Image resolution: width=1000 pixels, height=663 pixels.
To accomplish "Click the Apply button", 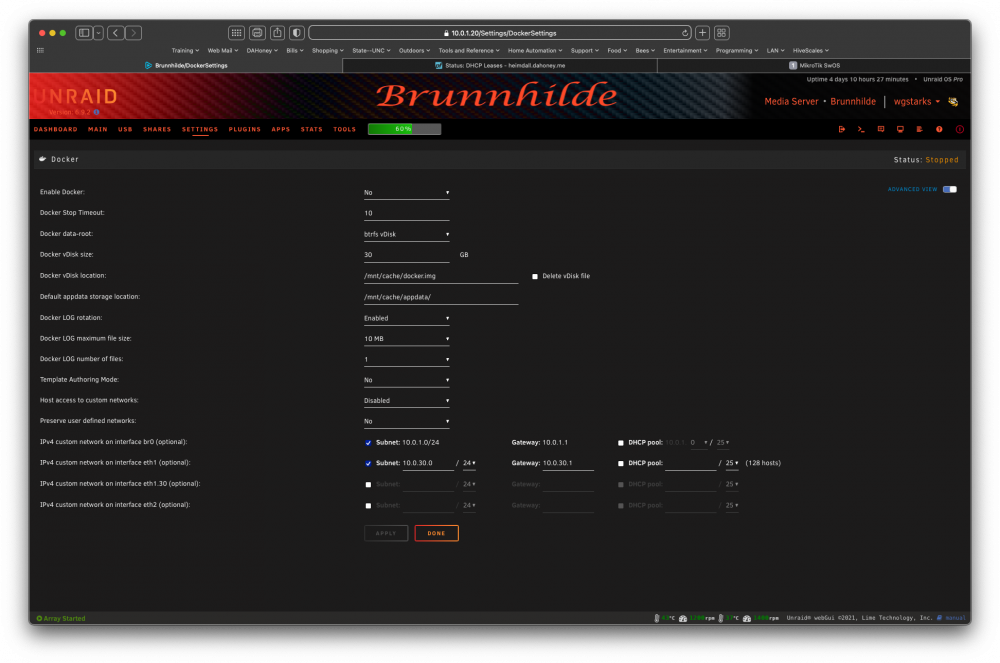I will 386,534.
